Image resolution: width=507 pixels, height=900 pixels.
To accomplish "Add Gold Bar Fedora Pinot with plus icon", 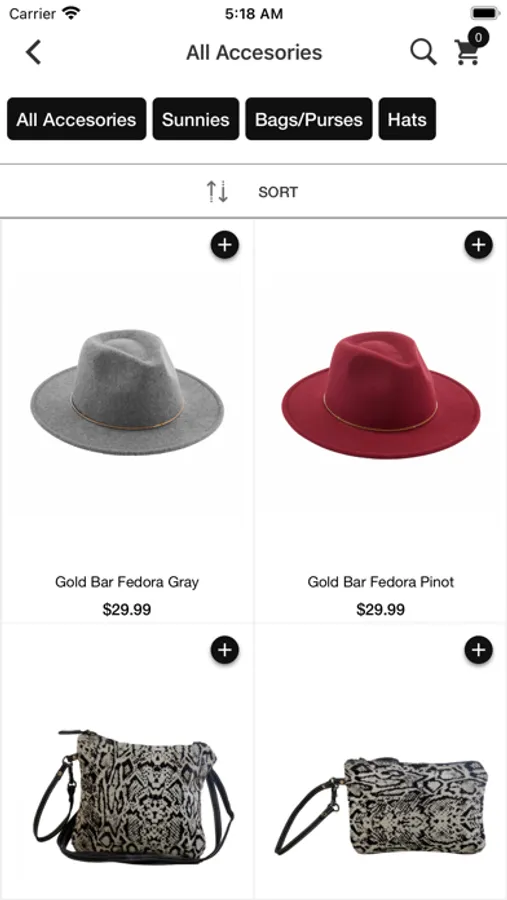I will coord(478,245).
